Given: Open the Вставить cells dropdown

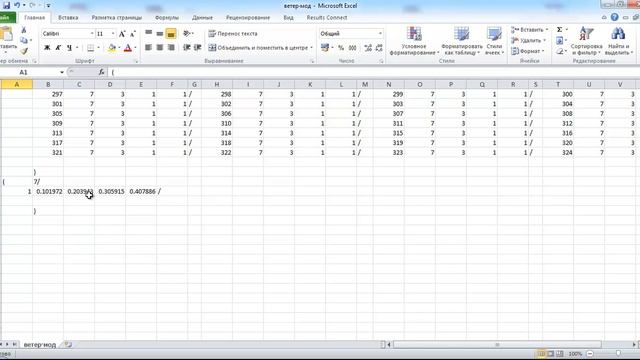Looking at the screenshot, I should click(529, 30).
